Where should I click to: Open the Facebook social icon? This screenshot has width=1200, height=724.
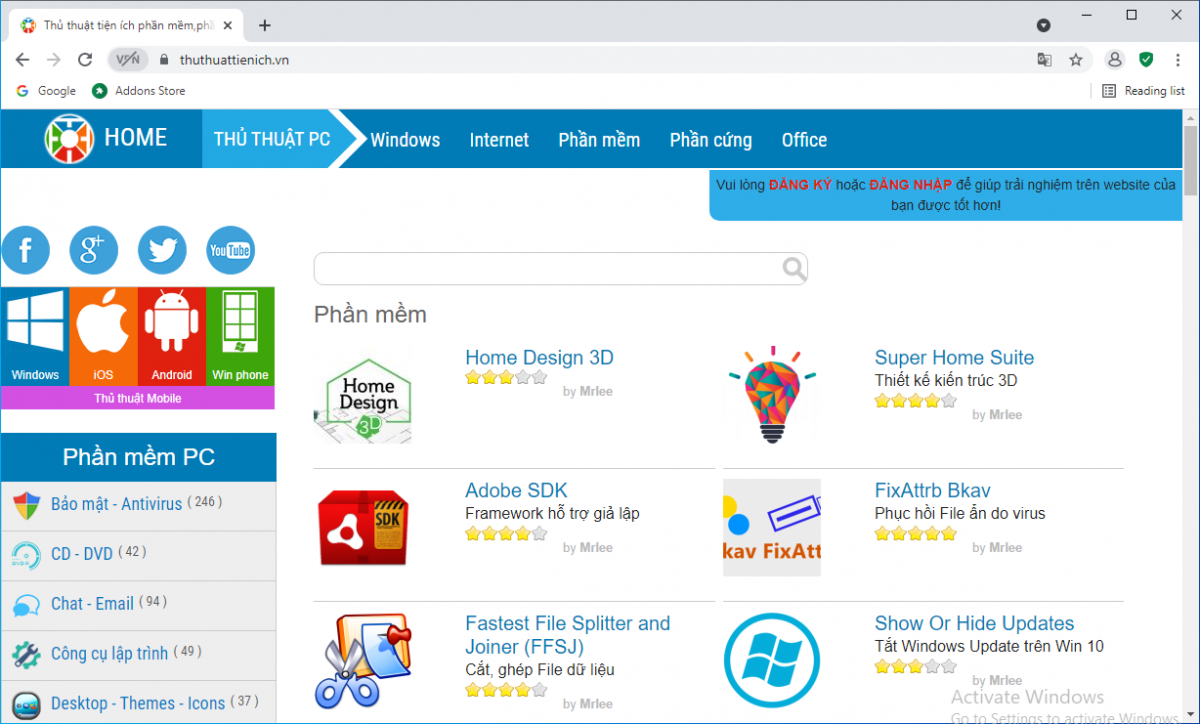[x=25, y=250]
